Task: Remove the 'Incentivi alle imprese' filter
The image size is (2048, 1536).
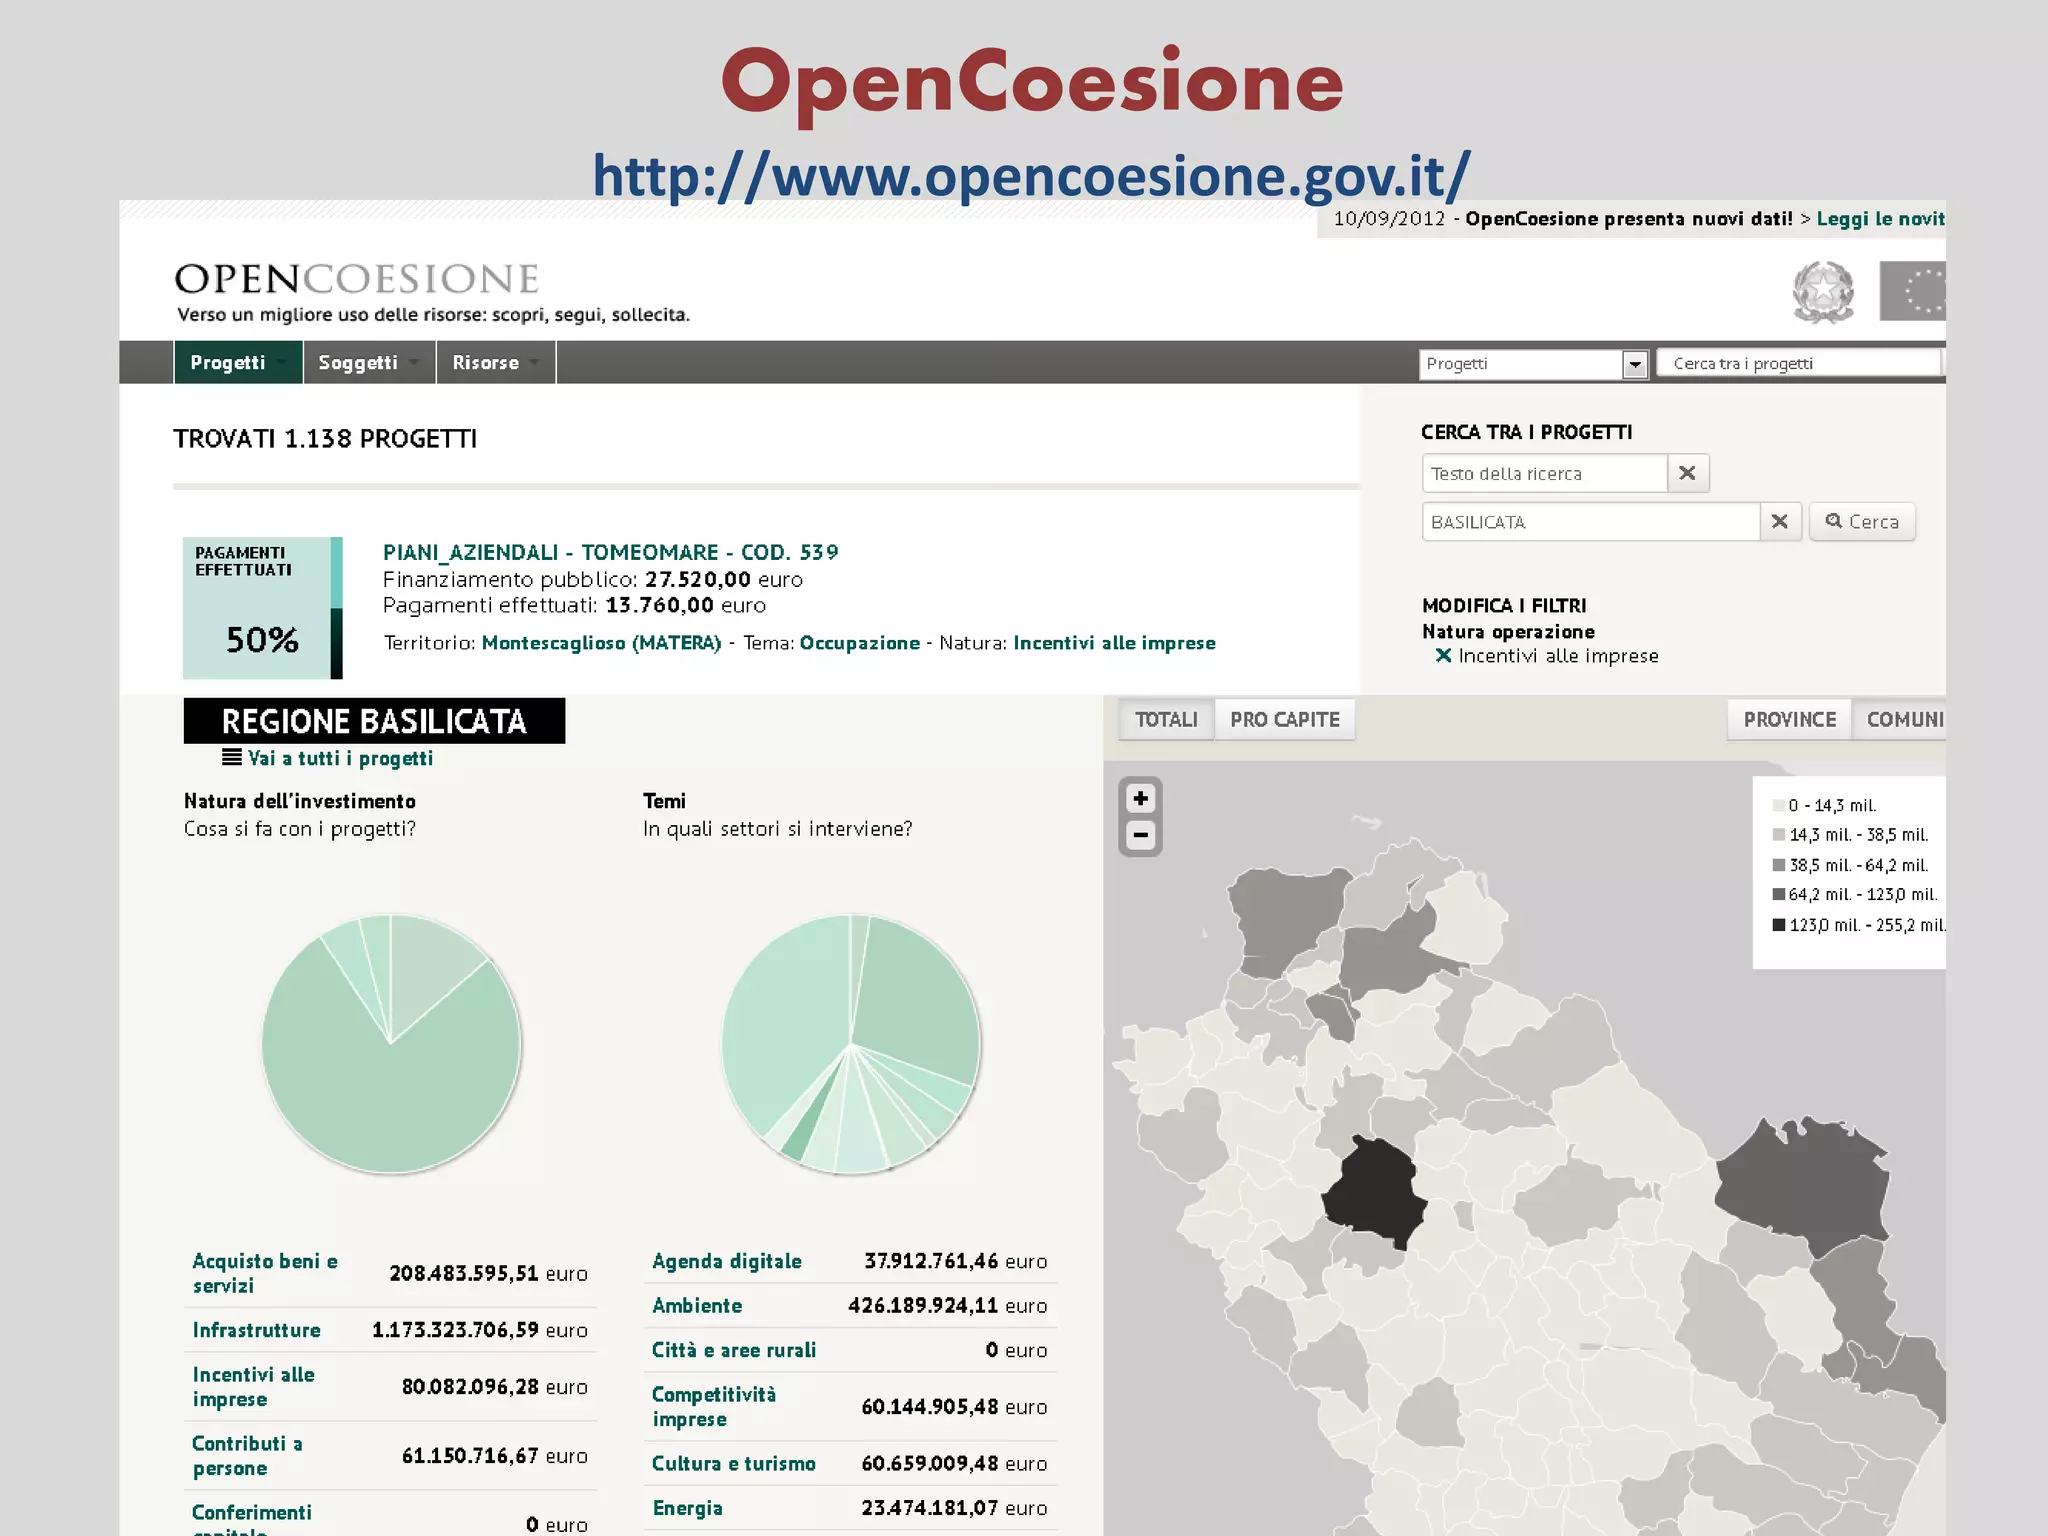Action: coord(1443,656)
